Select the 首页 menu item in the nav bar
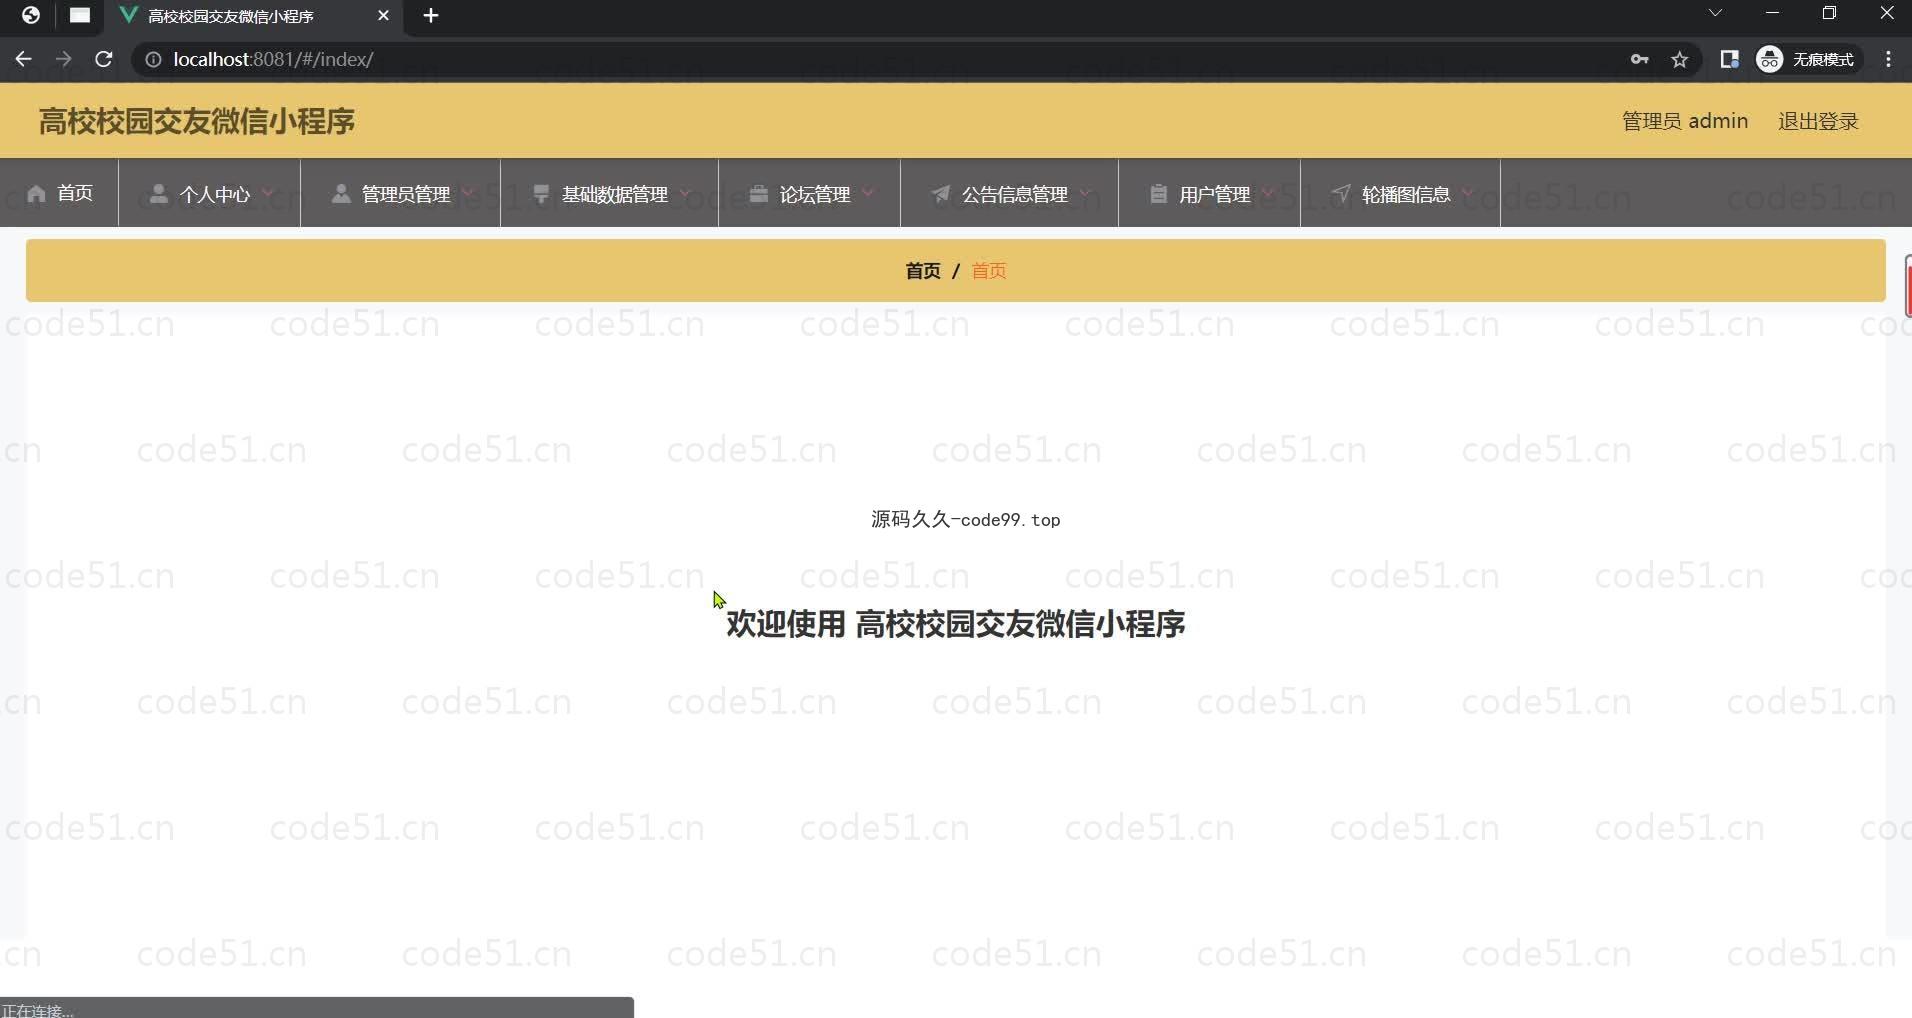Viewport: 1912px width, 1018px height. (60, 192)
